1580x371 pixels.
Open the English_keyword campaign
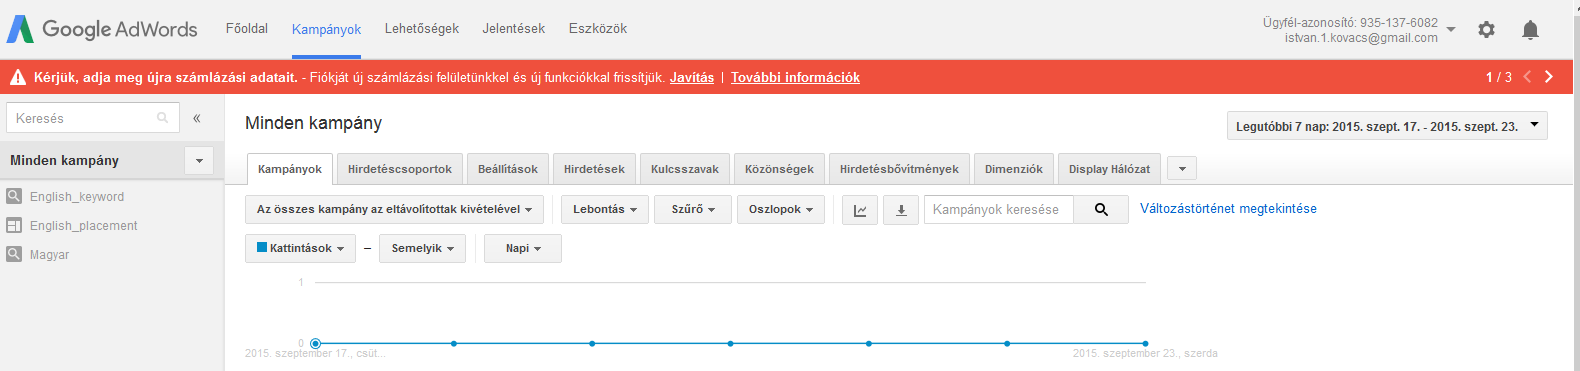pyautogui.click(x=77, y=197)
